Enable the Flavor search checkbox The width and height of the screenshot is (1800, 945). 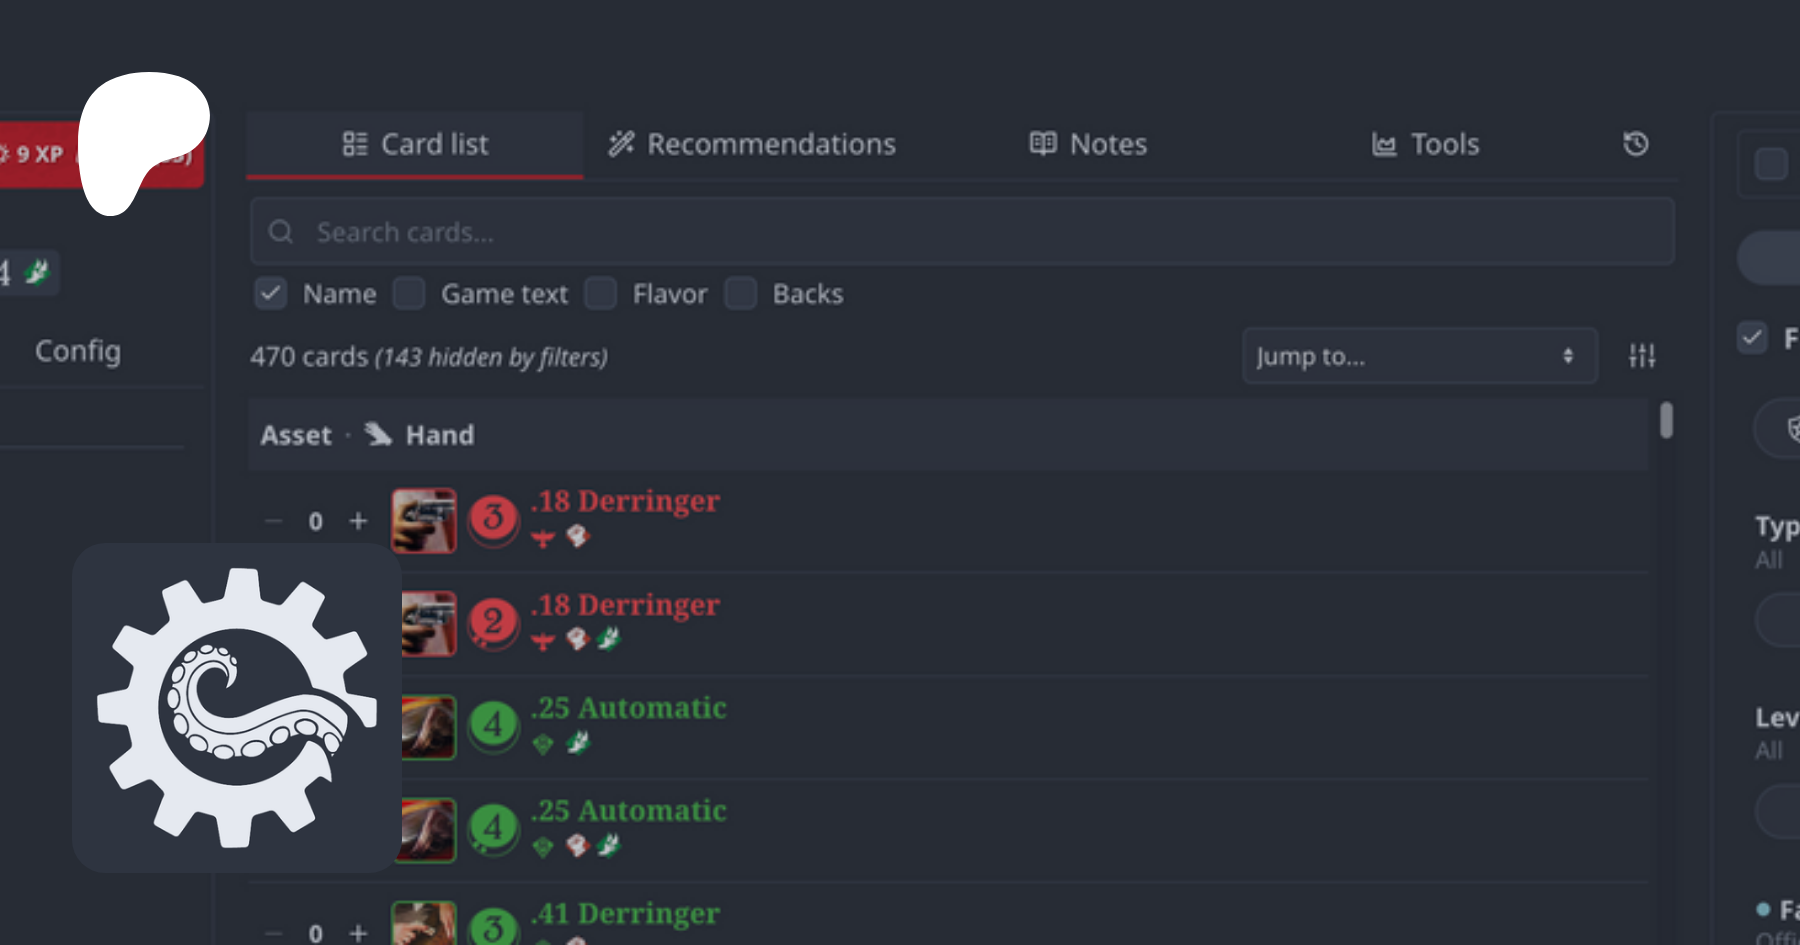(600, 294)
